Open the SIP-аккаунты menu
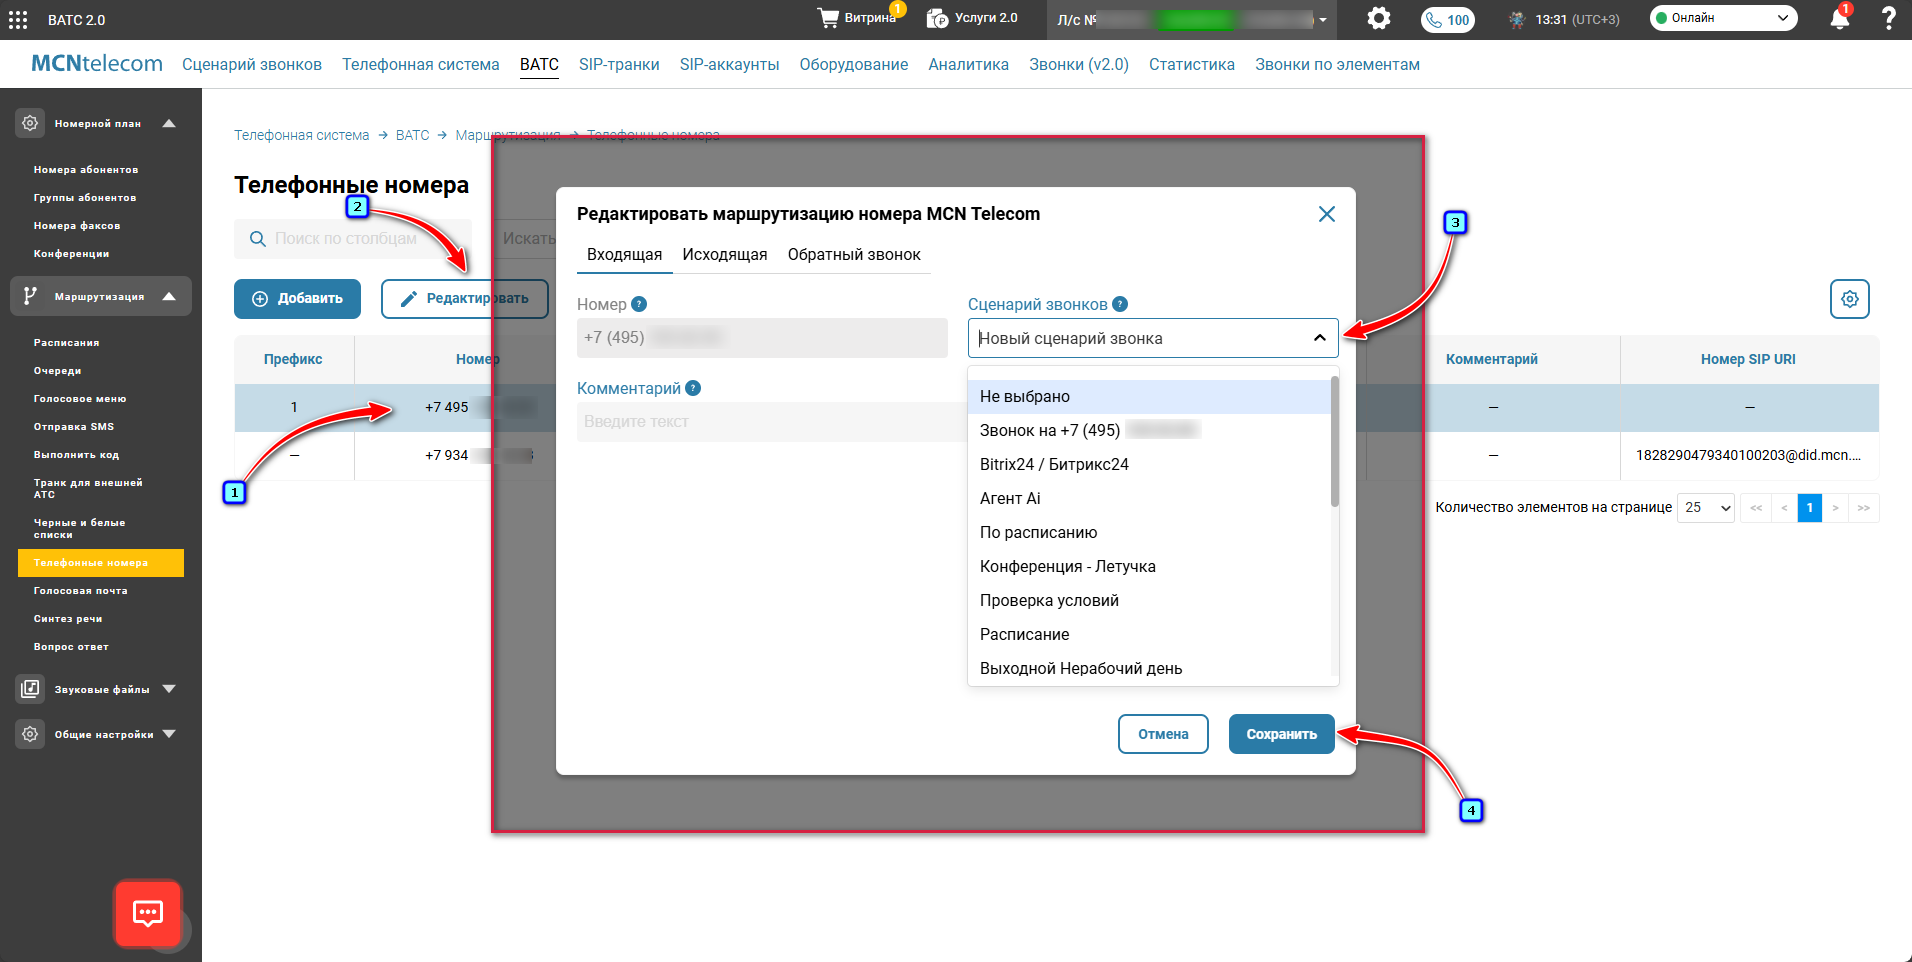The width and height of the screenshot is (1912, 962). 729,64
